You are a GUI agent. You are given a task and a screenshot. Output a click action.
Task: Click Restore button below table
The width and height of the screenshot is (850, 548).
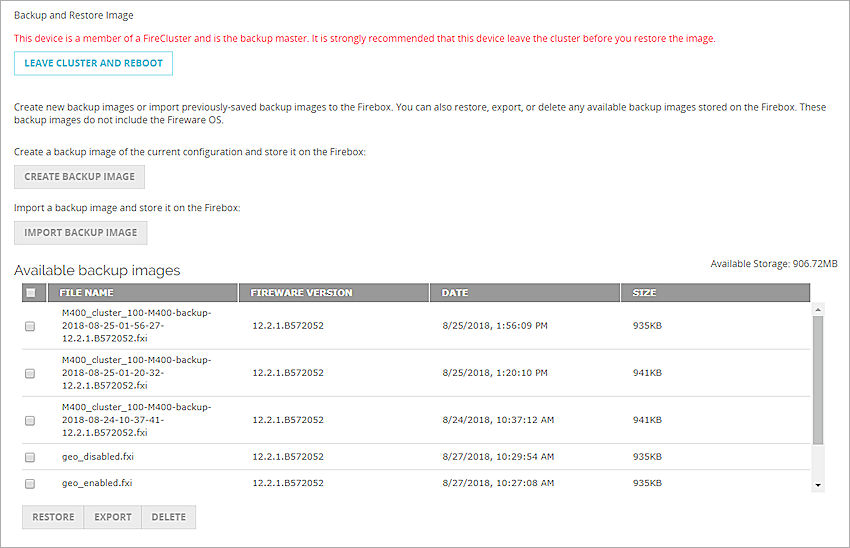[53, 517]
